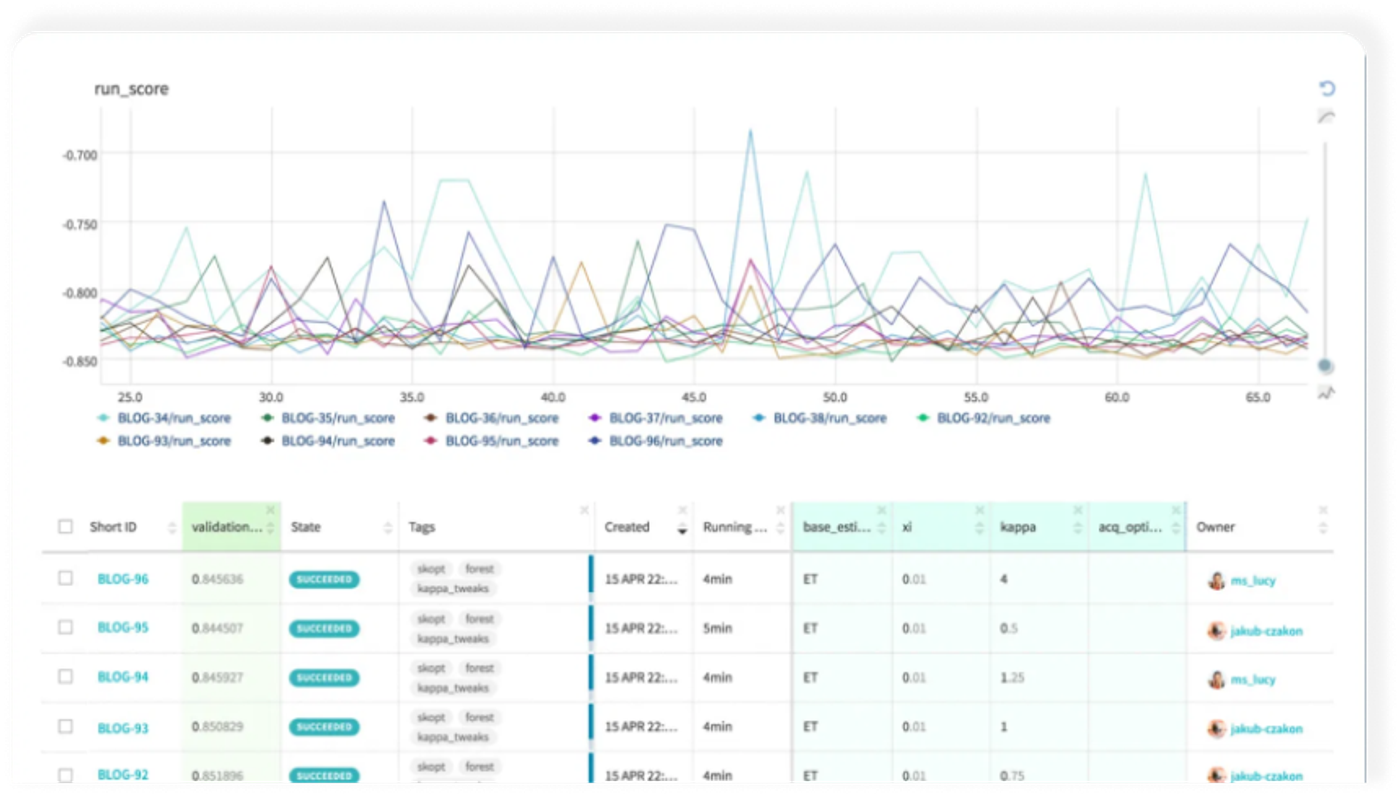Toggle BLOG-95/run_score legend entry
The width and height of the screenshot is (1400, 795).
tap(492, 441)
